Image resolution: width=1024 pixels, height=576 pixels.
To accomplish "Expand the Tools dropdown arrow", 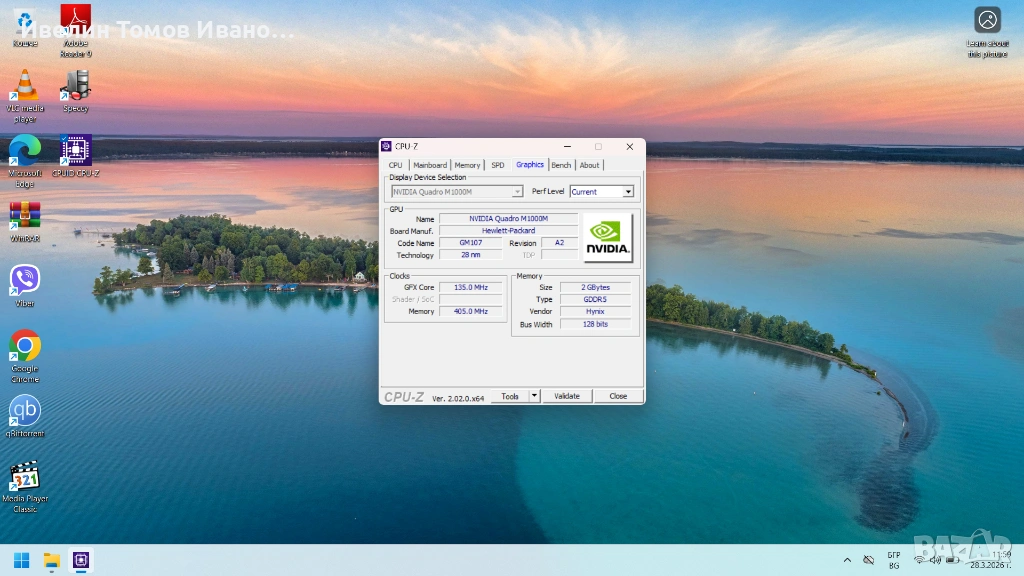I will (534, 396).
